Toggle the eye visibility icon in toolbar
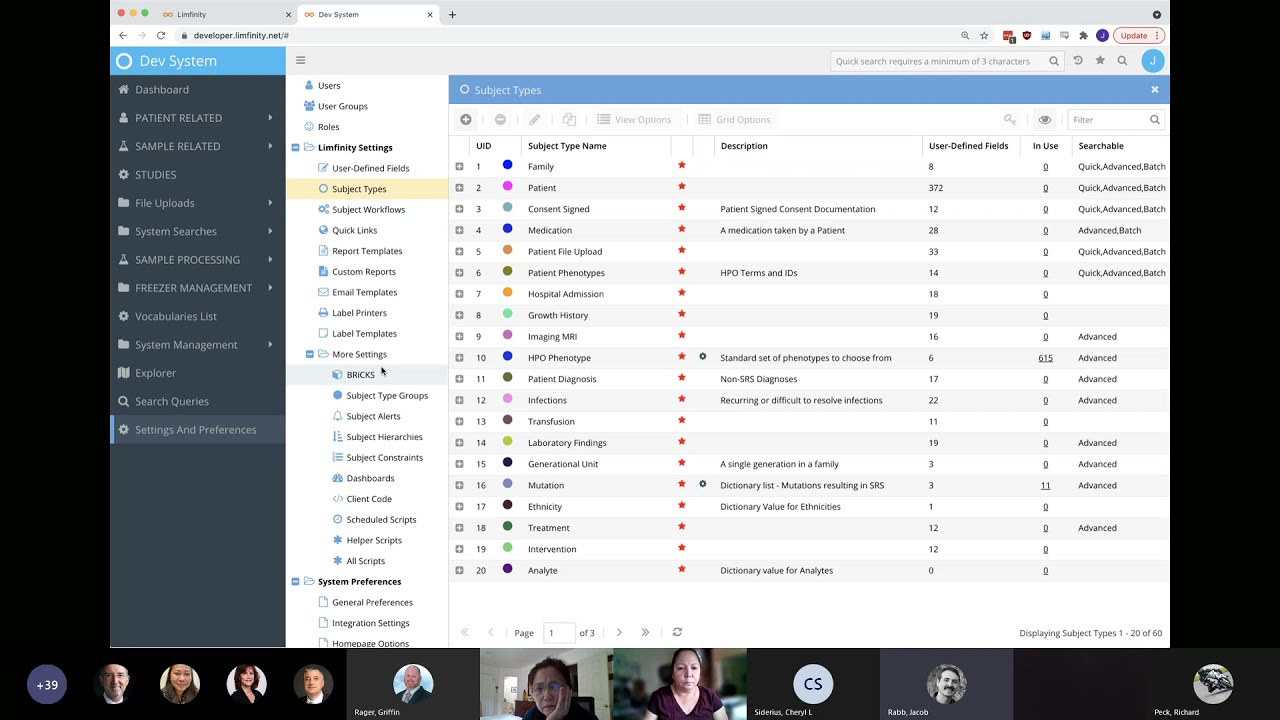 tap(1045, 119)
